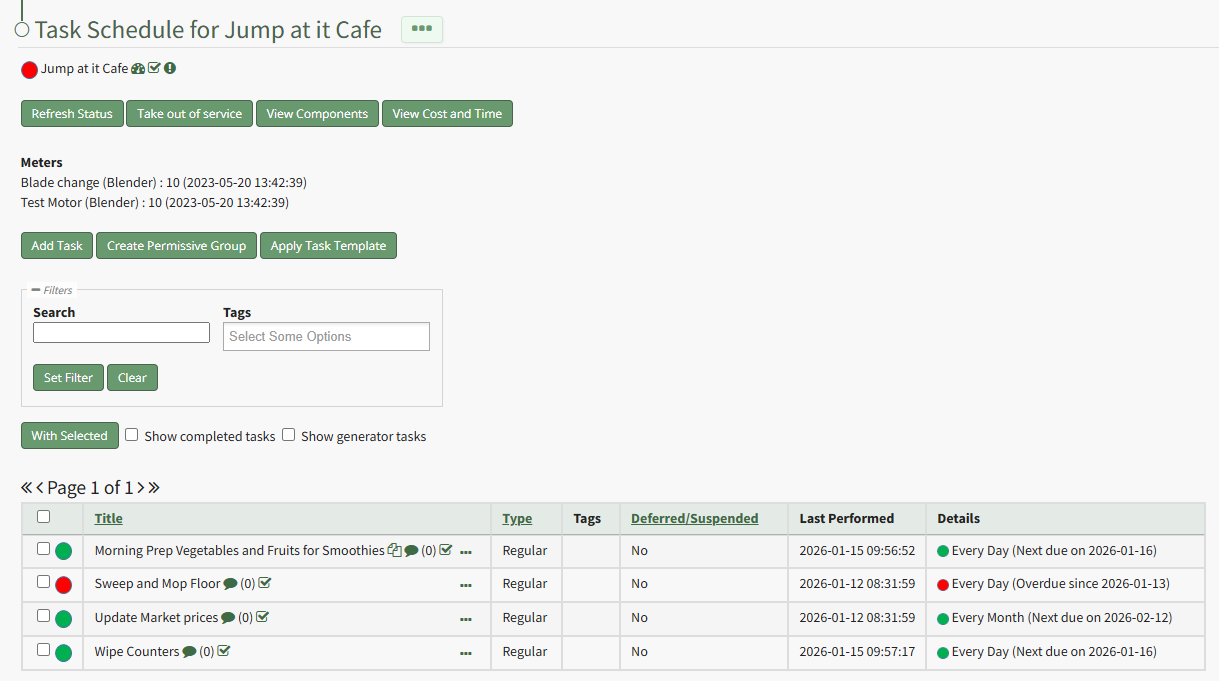Open comments for Sweep and Mop Floor
Viewport: 1219px width, 681px height.
coord(230,584)
